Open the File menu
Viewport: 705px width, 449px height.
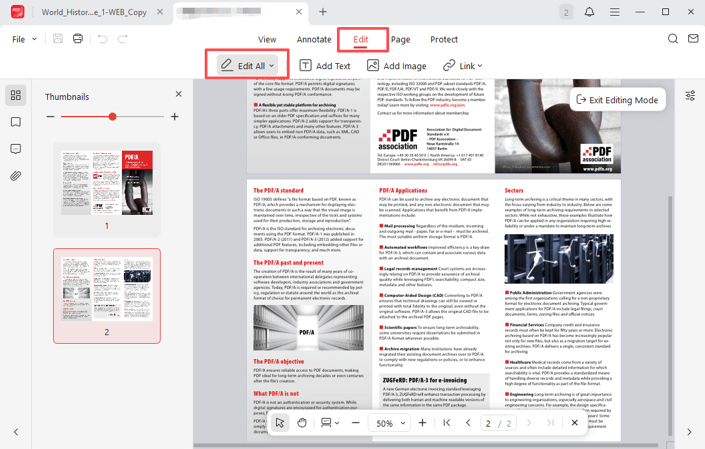pyautogui.click(x=24, y=39)
